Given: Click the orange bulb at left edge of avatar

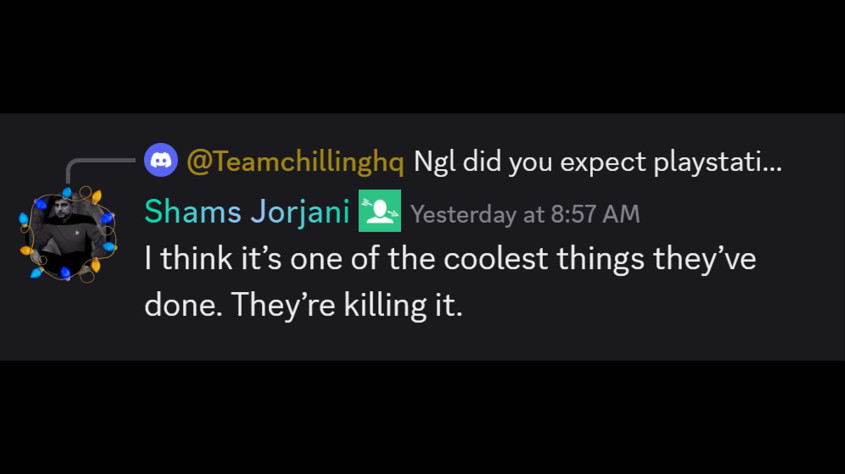Looking at the screenshot, I should tap(26, 251).
